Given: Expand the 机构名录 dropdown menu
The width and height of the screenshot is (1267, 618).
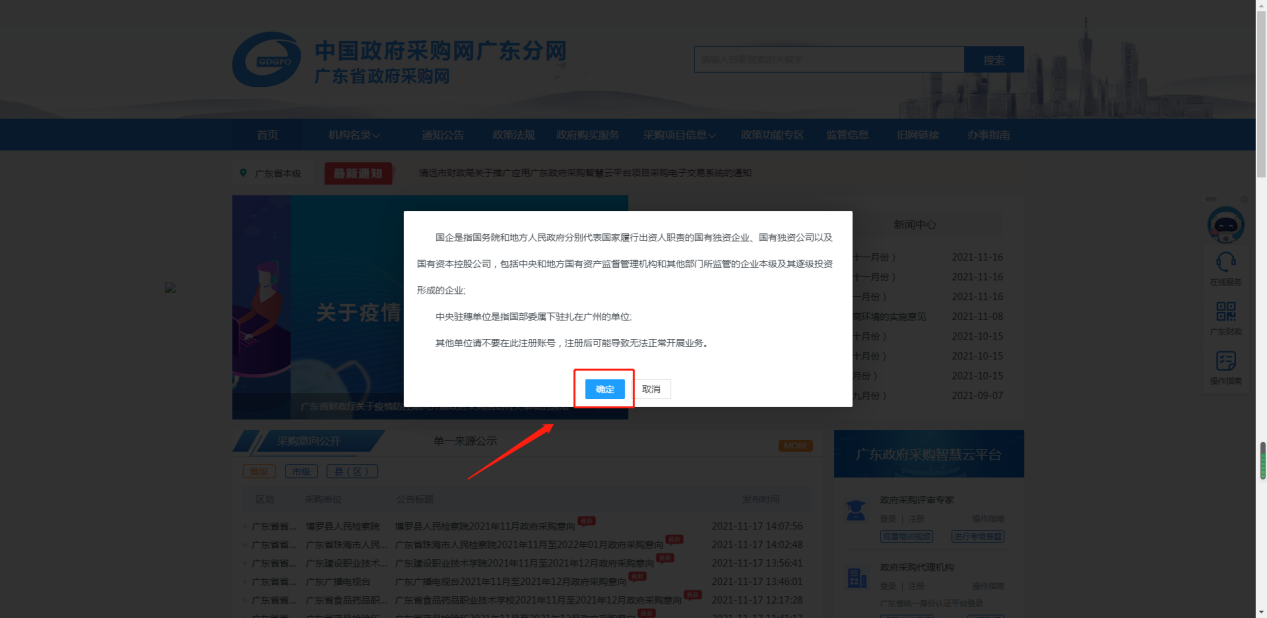Looking at the screenshot, I should 354,135.
